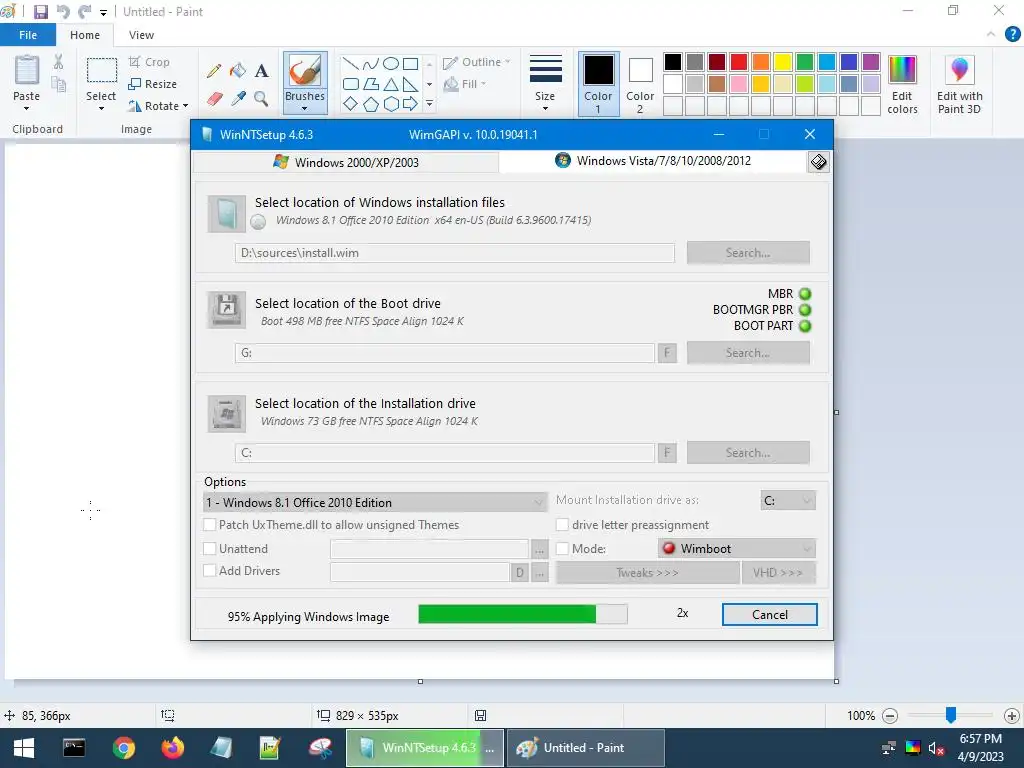Enable Patch UxTheme.dll checkbox
Screen dimensions: 1024x768
(210, 524)
